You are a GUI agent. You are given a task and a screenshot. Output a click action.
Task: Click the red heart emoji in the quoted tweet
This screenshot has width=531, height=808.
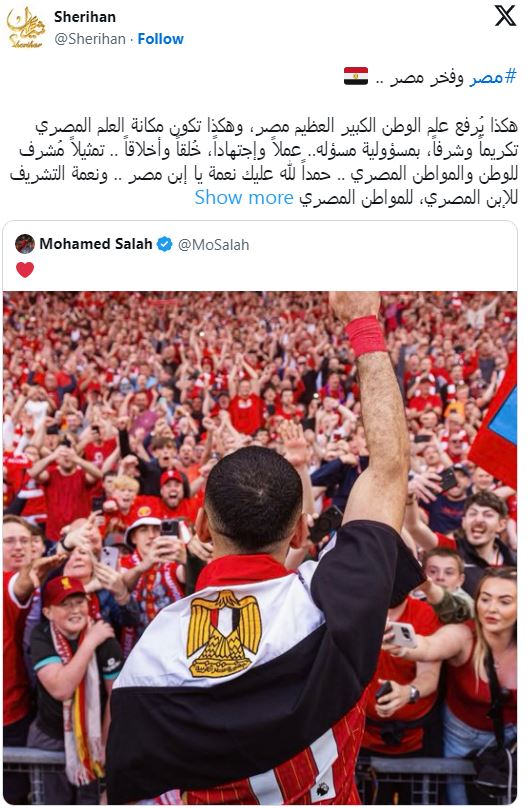(25, 270)
